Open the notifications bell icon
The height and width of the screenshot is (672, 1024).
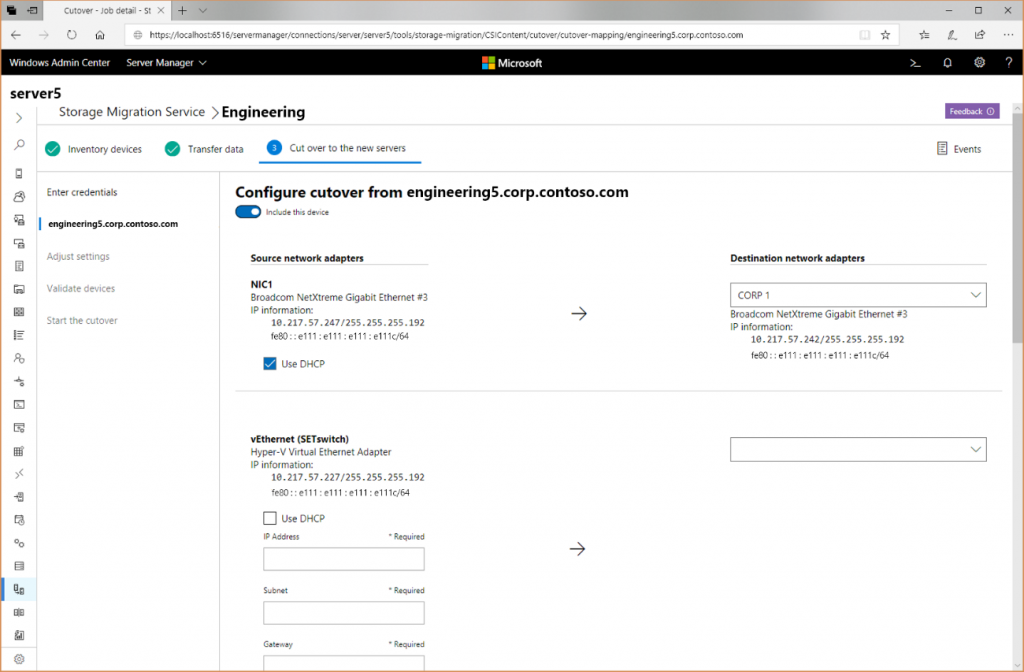click(947, 63)
